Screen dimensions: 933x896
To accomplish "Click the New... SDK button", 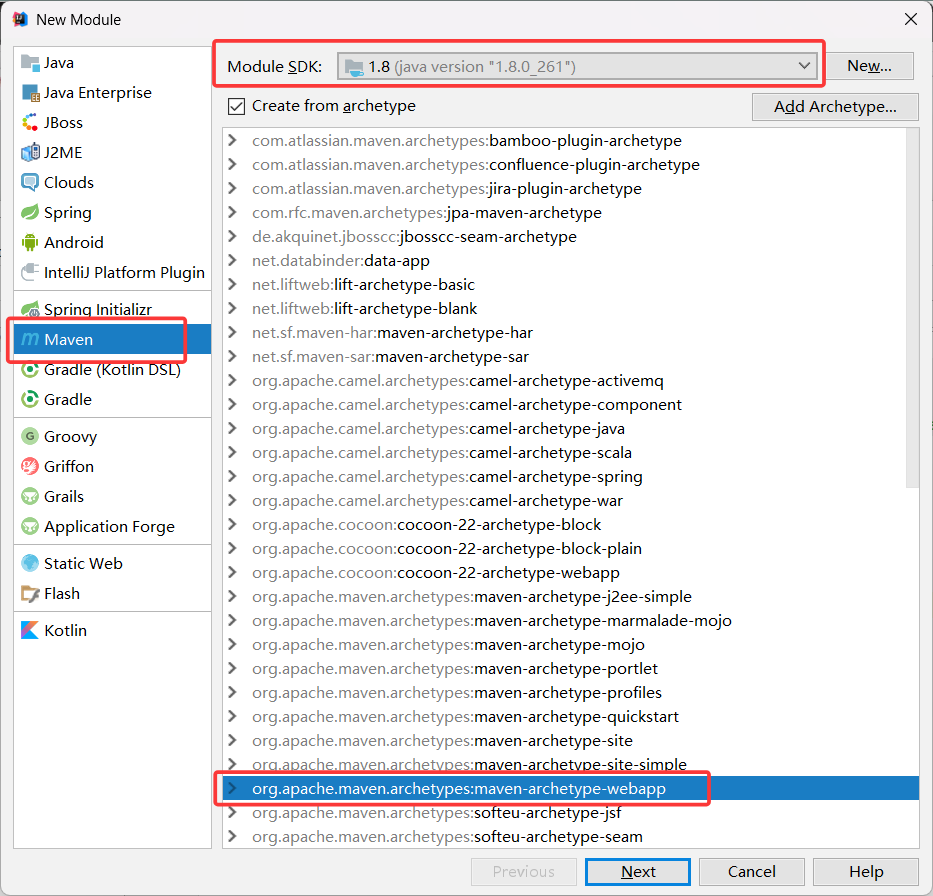I will (x=869, y=66).
